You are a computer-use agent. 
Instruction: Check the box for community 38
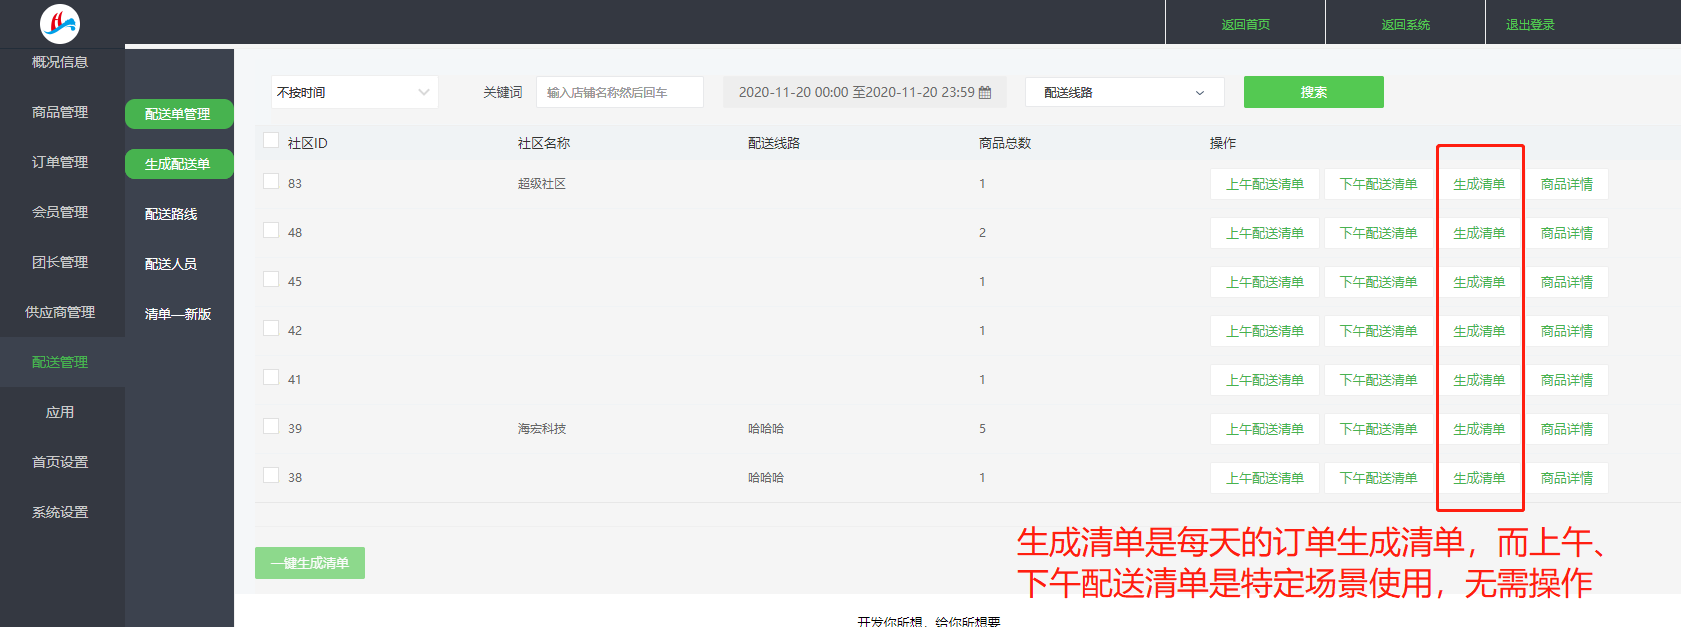click(x=271, y=475)
